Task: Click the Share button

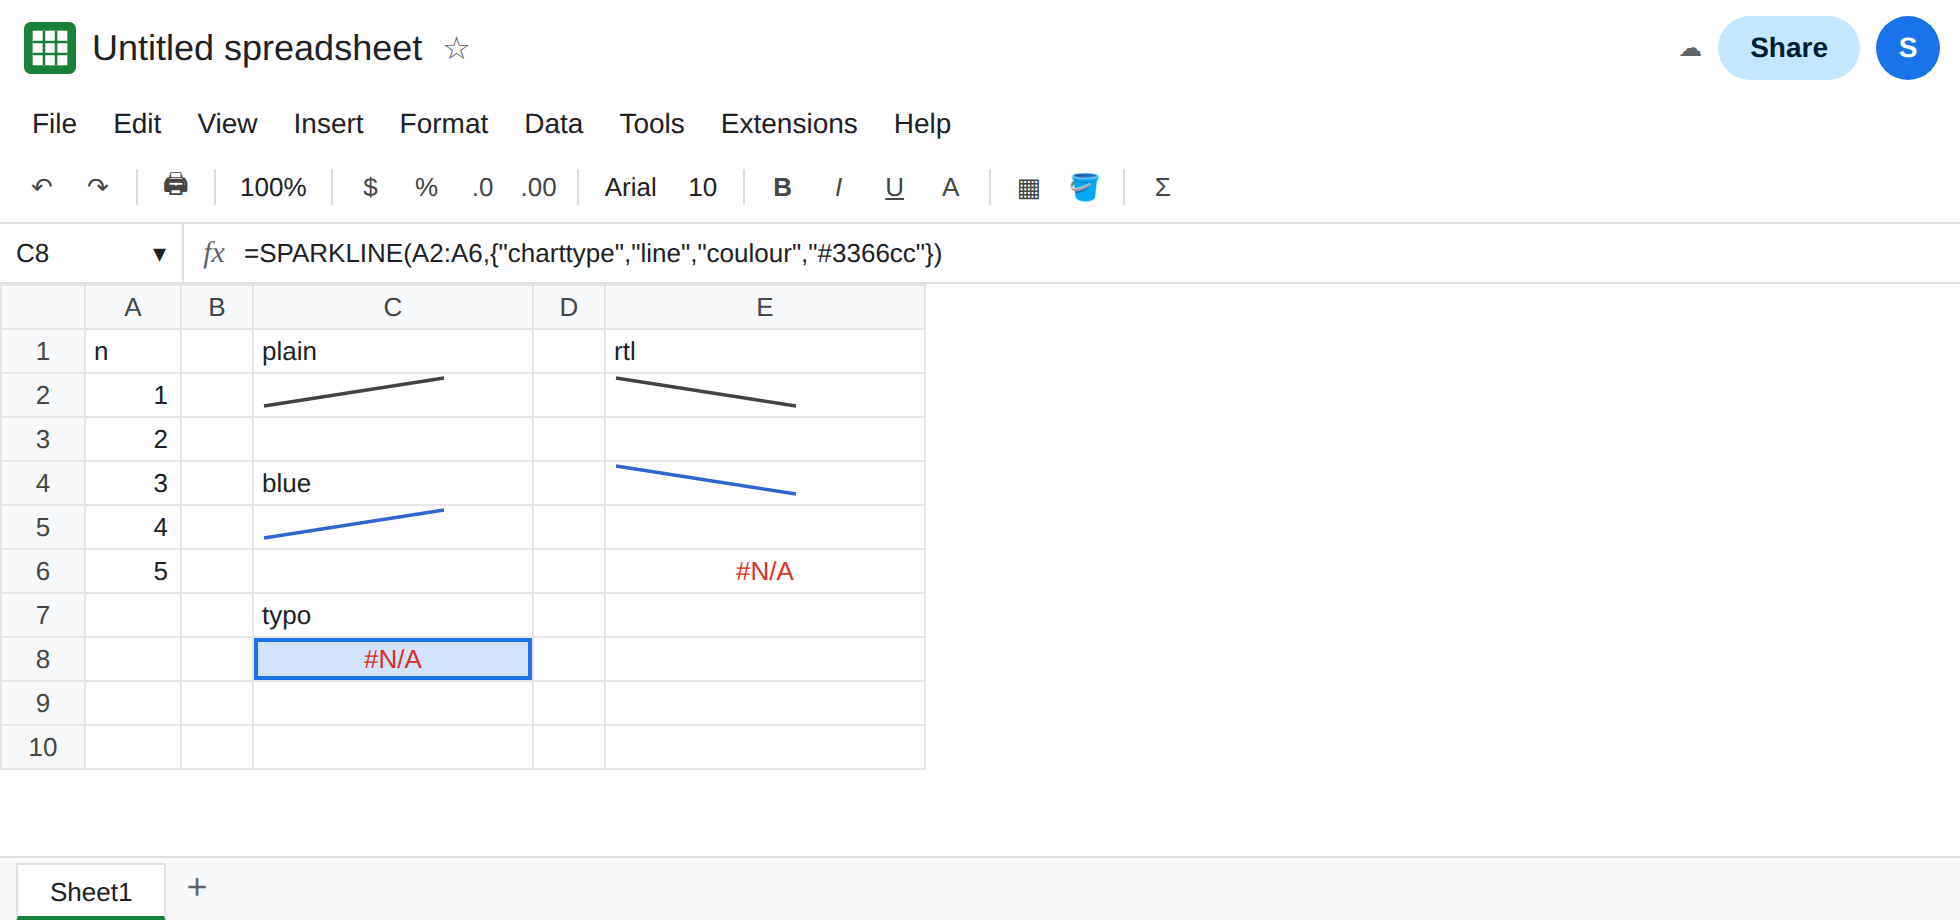Action: (1788, 48)
